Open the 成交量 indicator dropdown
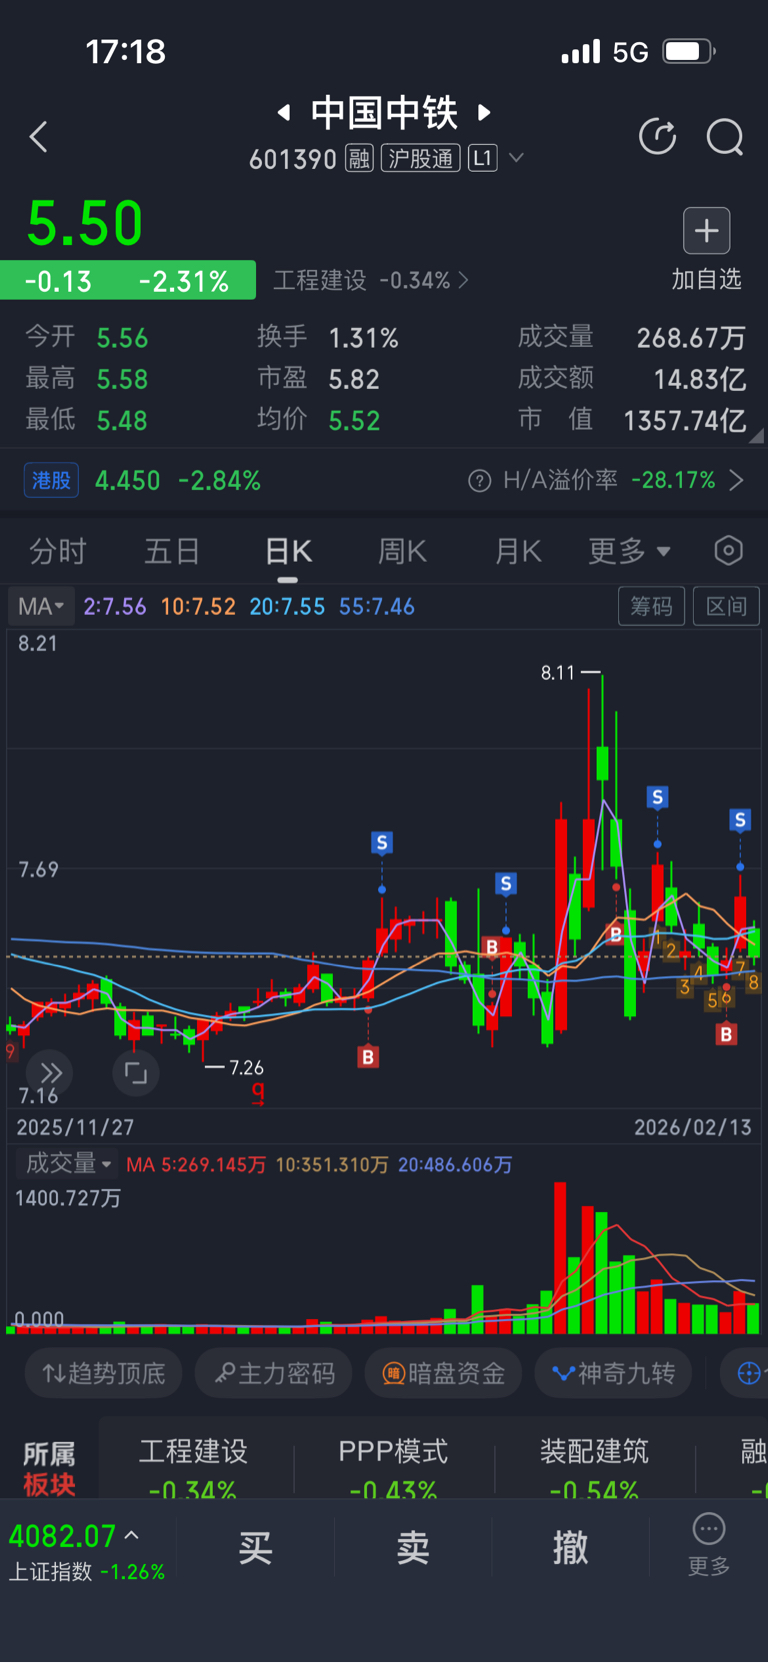The height and width of the screenshot is (1663, 768). [x=67, y=1163]
